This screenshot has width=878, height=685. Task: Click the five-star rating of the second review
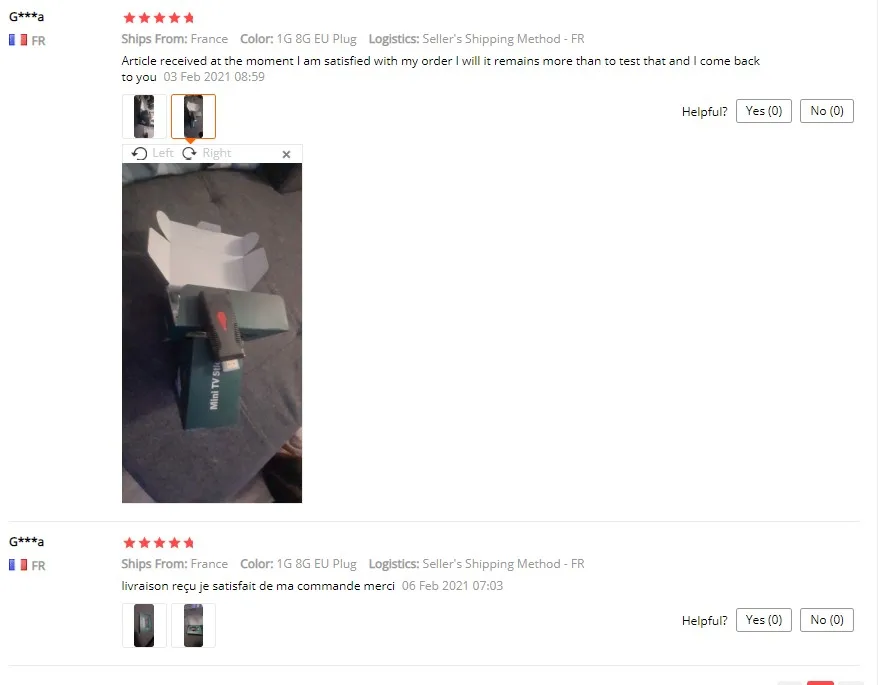click(158, 543)
